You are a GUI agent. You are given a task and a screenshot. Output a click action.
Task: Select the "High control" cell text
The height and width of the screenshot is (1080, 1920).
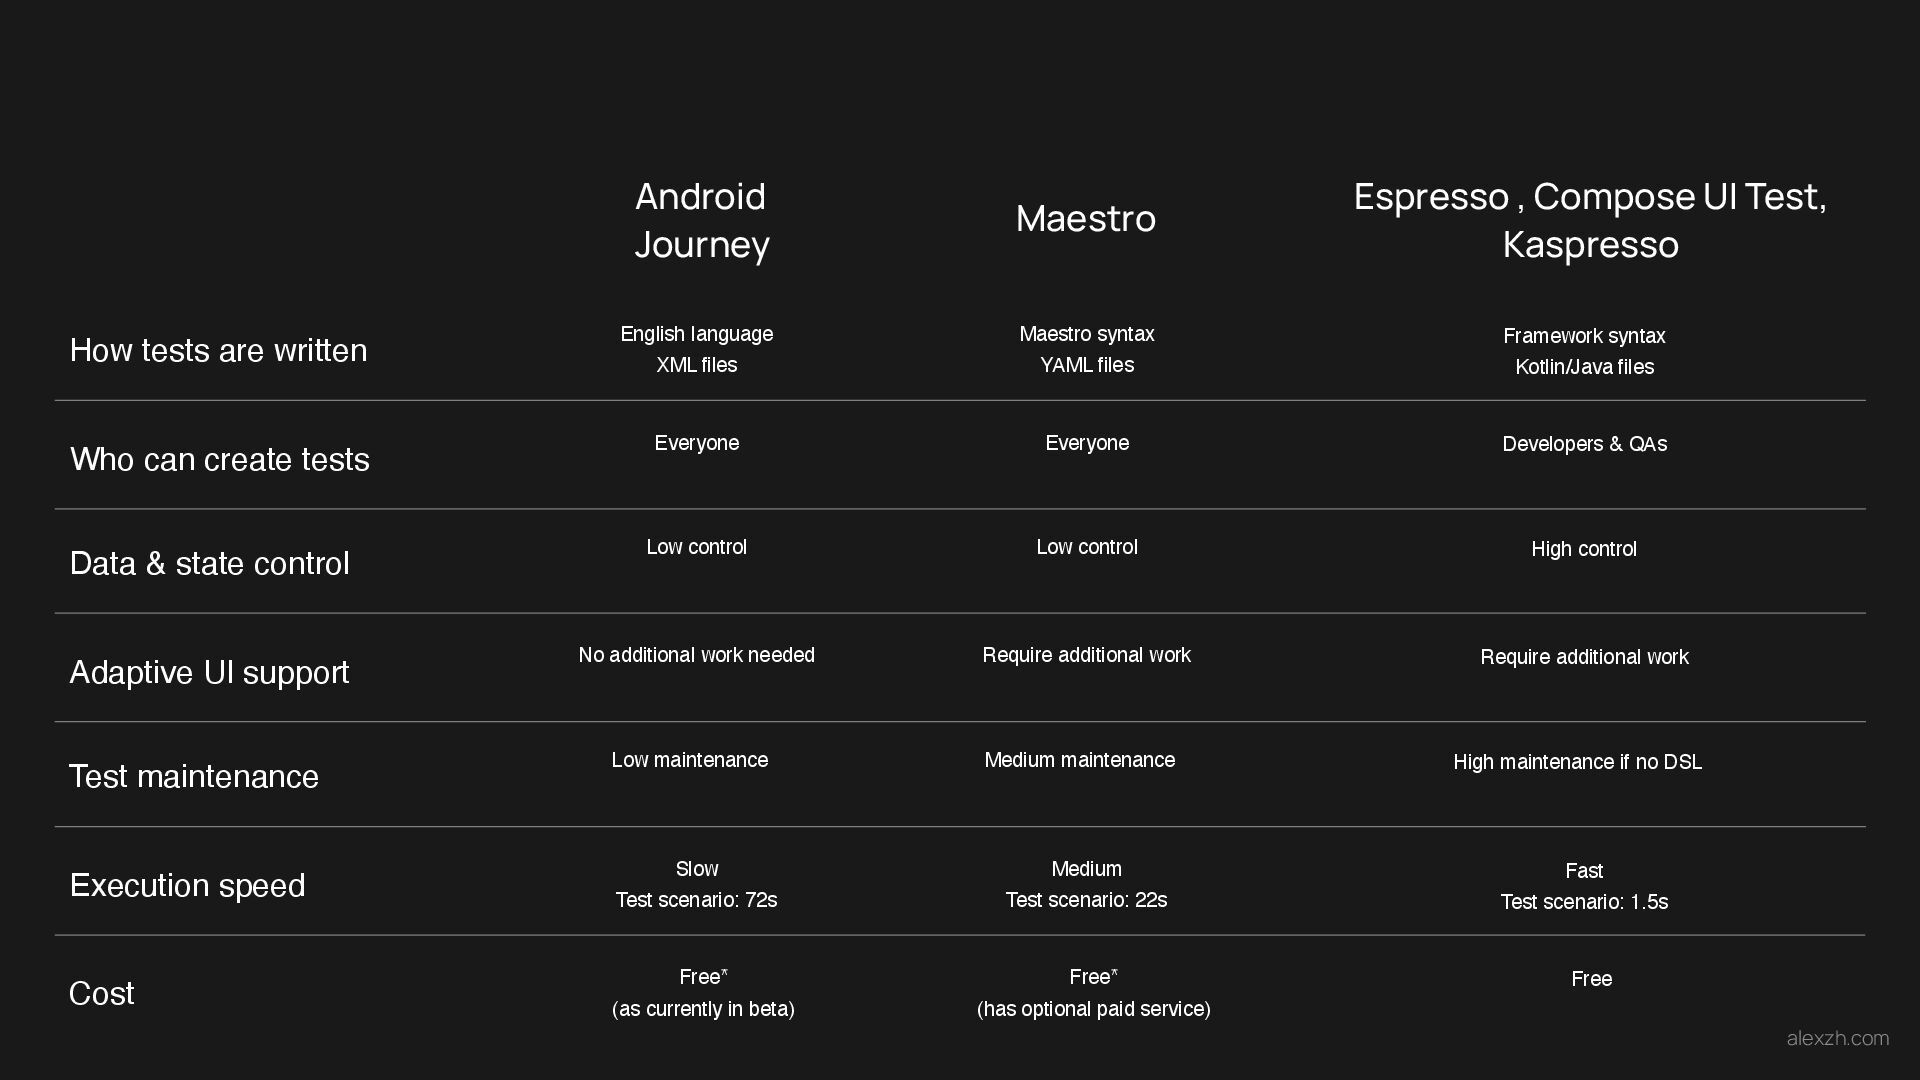(x=1584, y=549)
